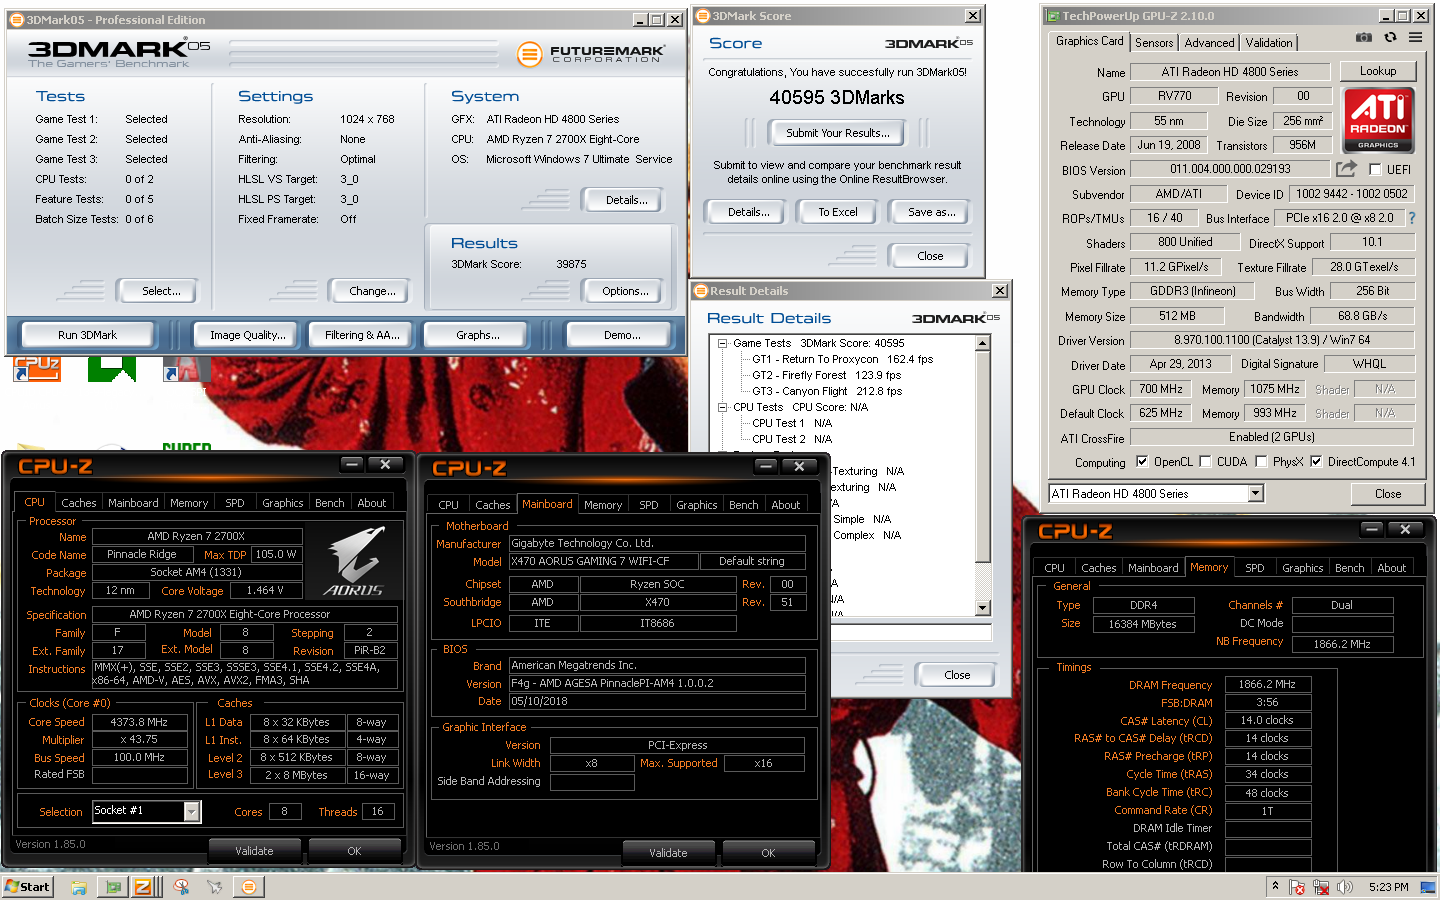The height and width of the screenshot is (900, 1440).
Task: Click the ATI Radeon Graphics logo
Action: click(1378, 120)
